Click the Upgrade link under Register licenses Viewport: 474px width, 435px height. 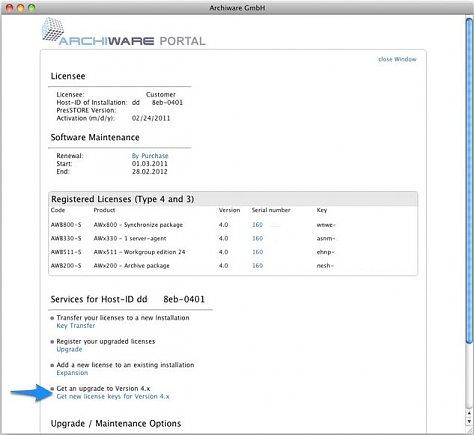coord(69,349)
